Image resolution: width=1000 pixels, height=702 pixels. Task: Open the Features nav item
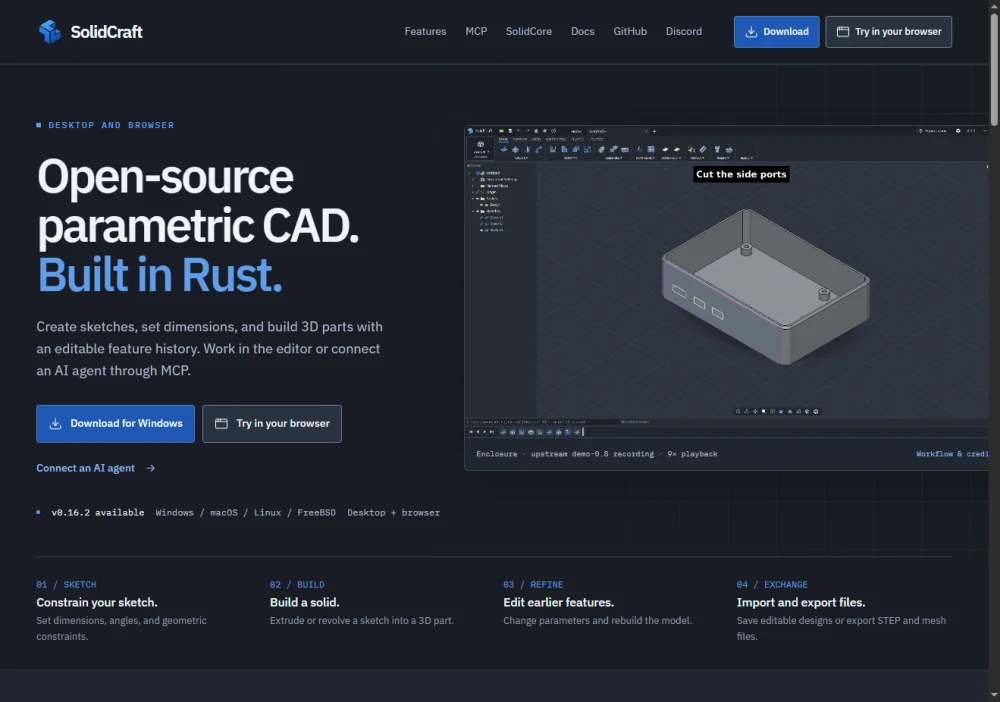pos(425,31)
